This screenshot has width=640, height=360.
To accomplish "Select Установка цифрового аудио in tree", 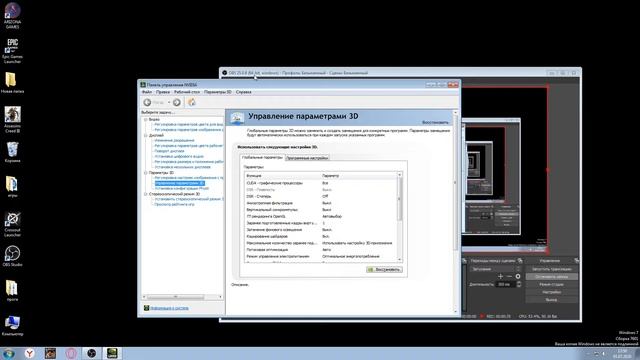I will (179, 156).
